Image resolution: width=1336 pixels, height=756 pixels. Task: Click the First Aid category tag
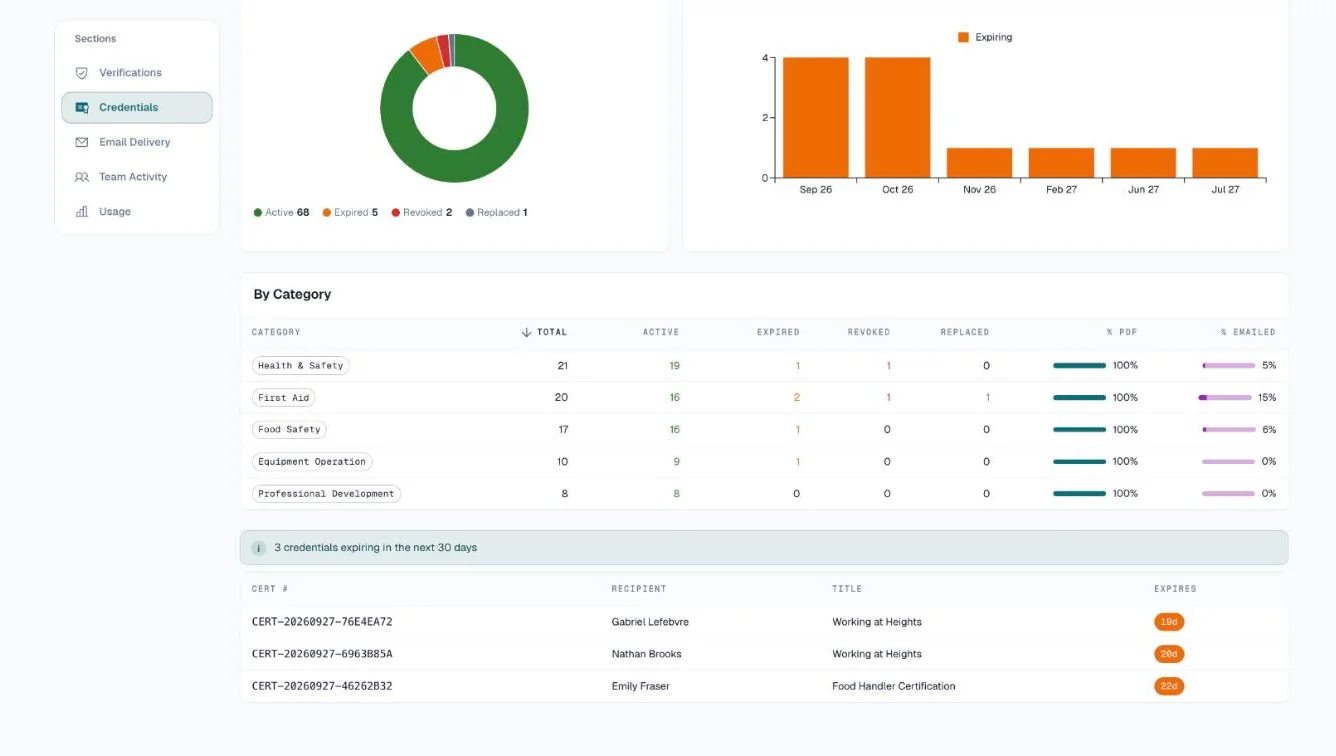click(x=284, y=398)
